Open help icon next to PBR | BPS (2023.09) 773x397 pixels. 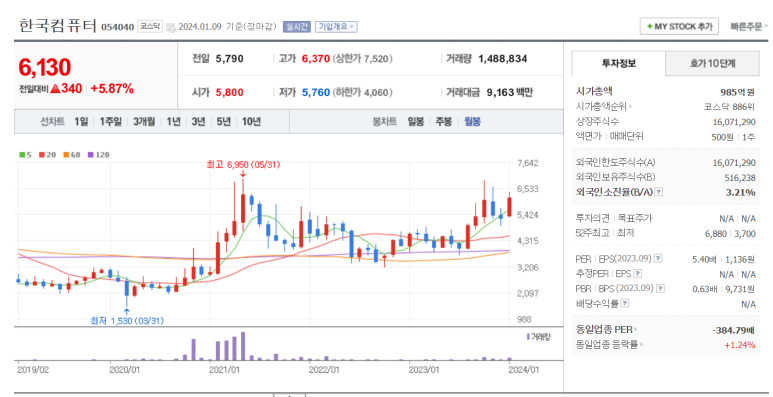click(661, 289)
